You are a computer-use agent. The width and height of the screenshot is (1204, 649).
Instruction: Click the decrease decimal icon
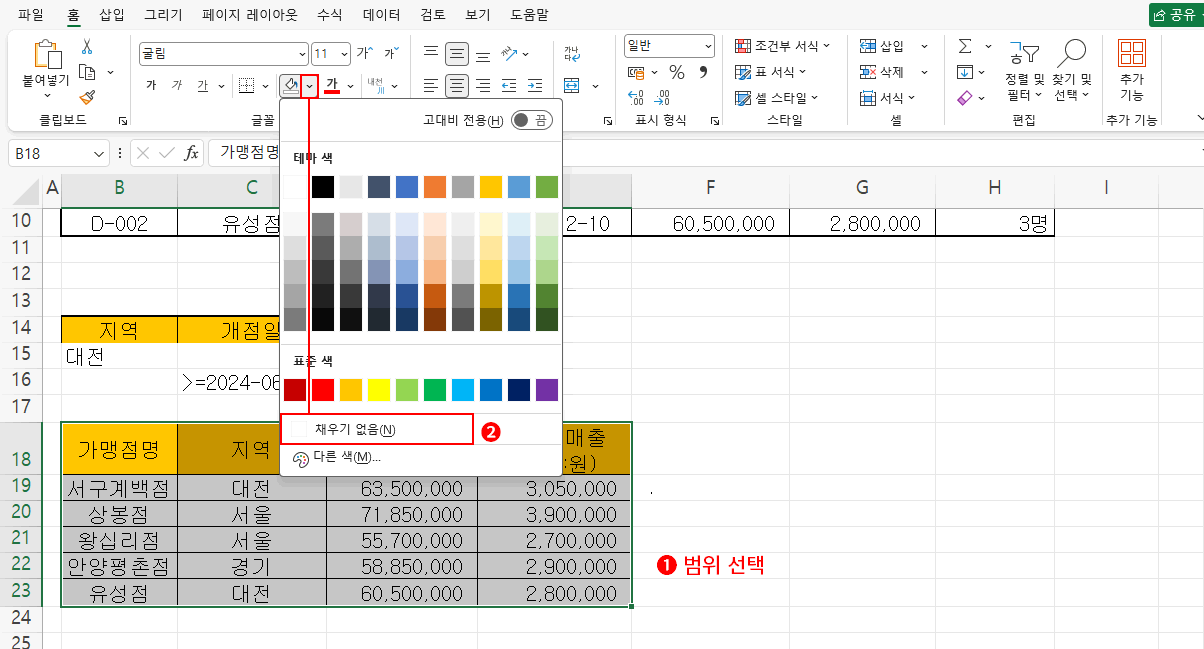coord(662,97)
